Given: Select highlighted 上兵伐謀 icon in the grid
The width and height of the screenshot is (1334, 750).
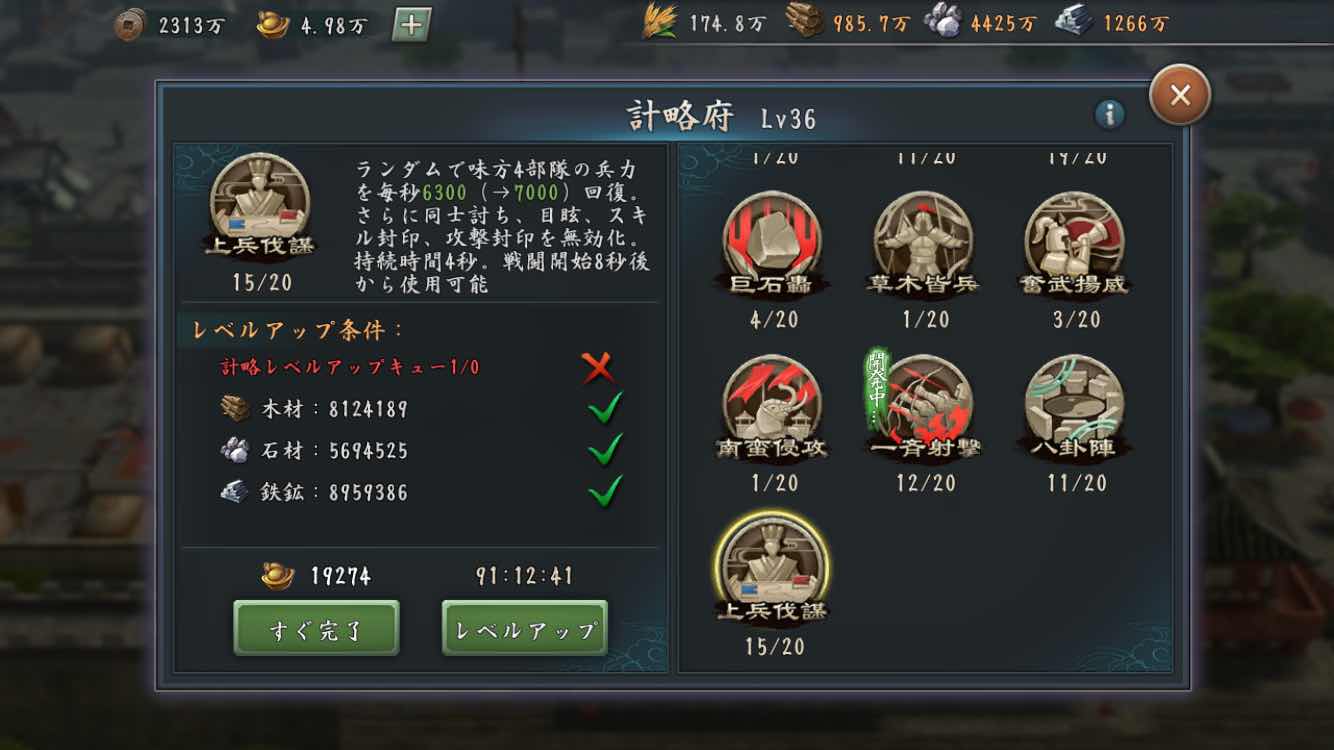Looking at the screenshot, I should coord(773,568).
